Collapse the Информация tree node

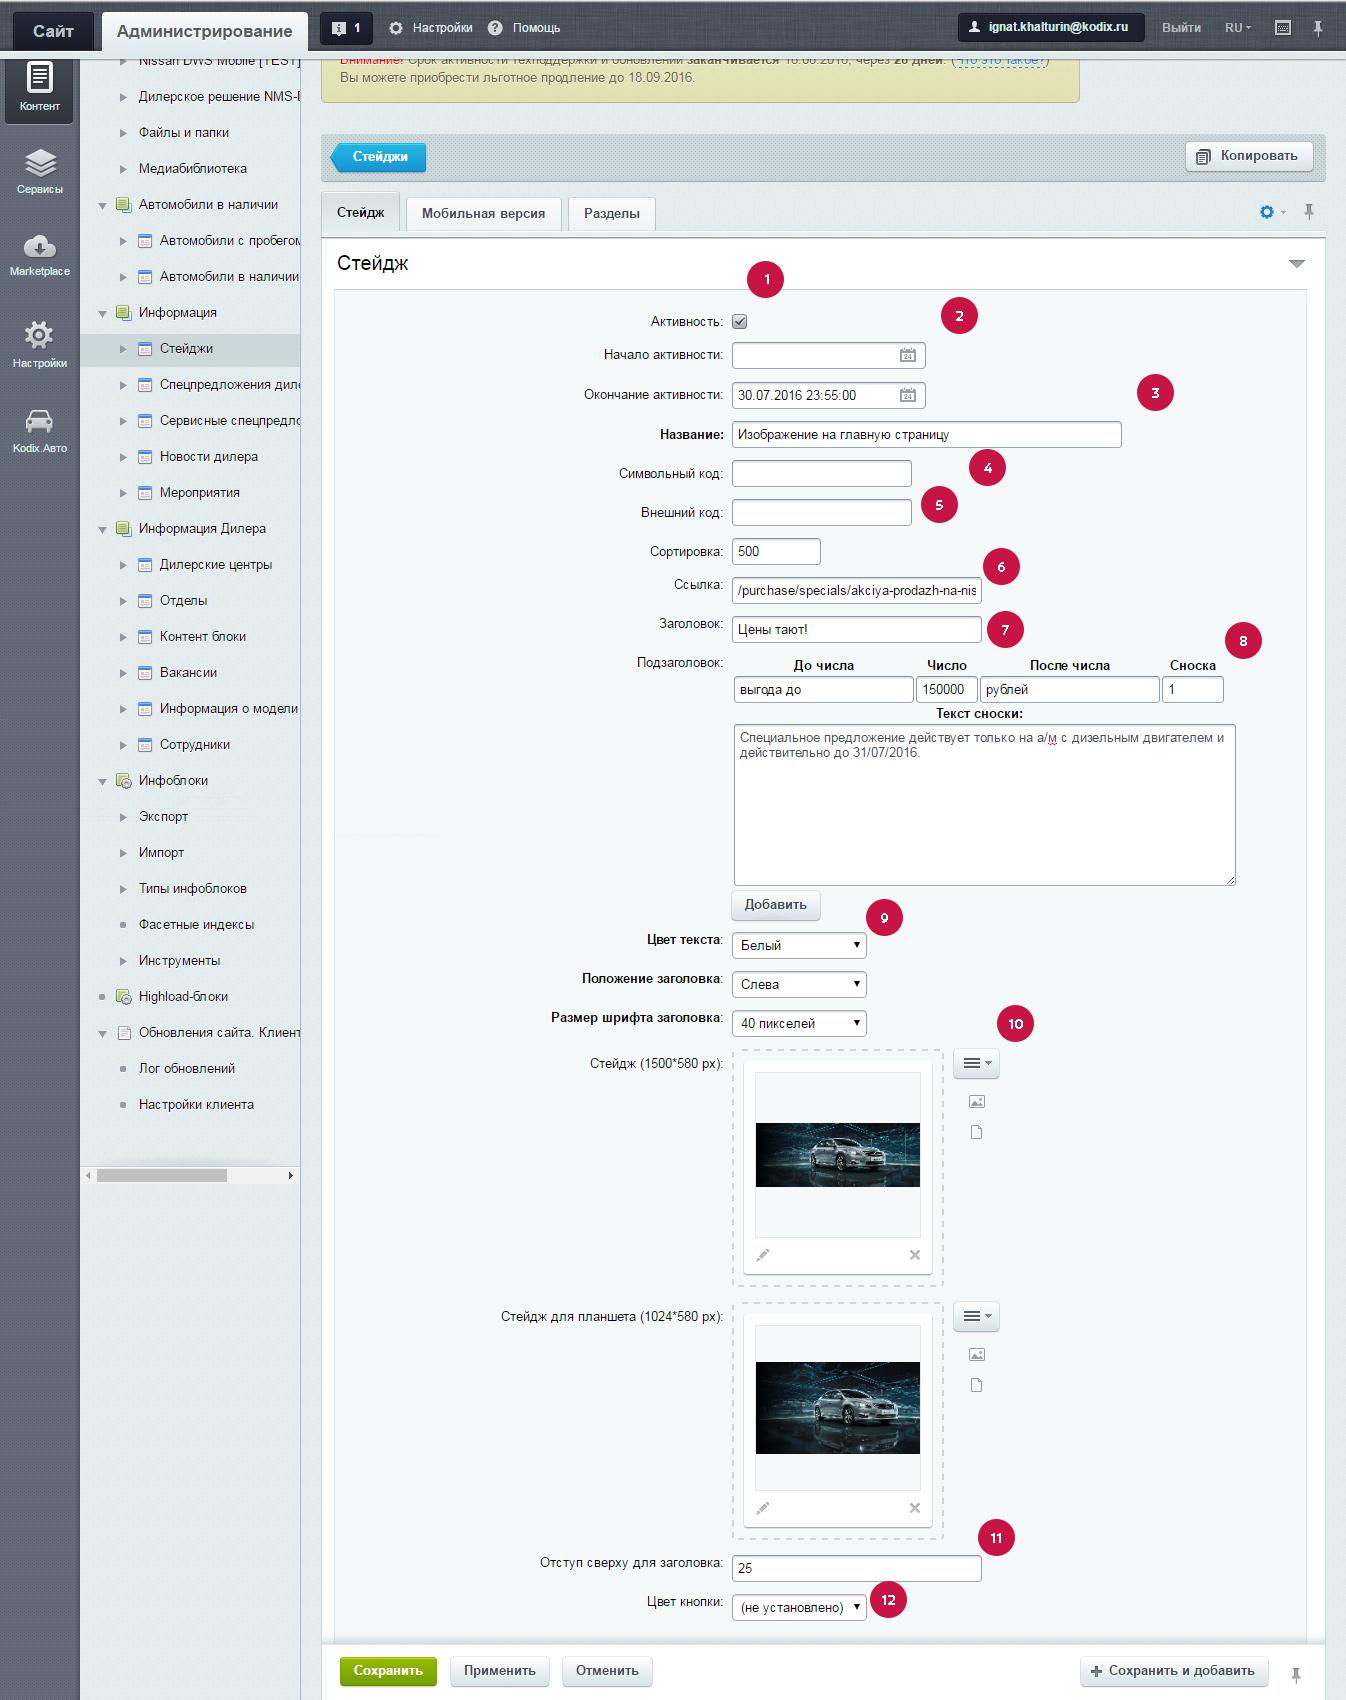102,313
